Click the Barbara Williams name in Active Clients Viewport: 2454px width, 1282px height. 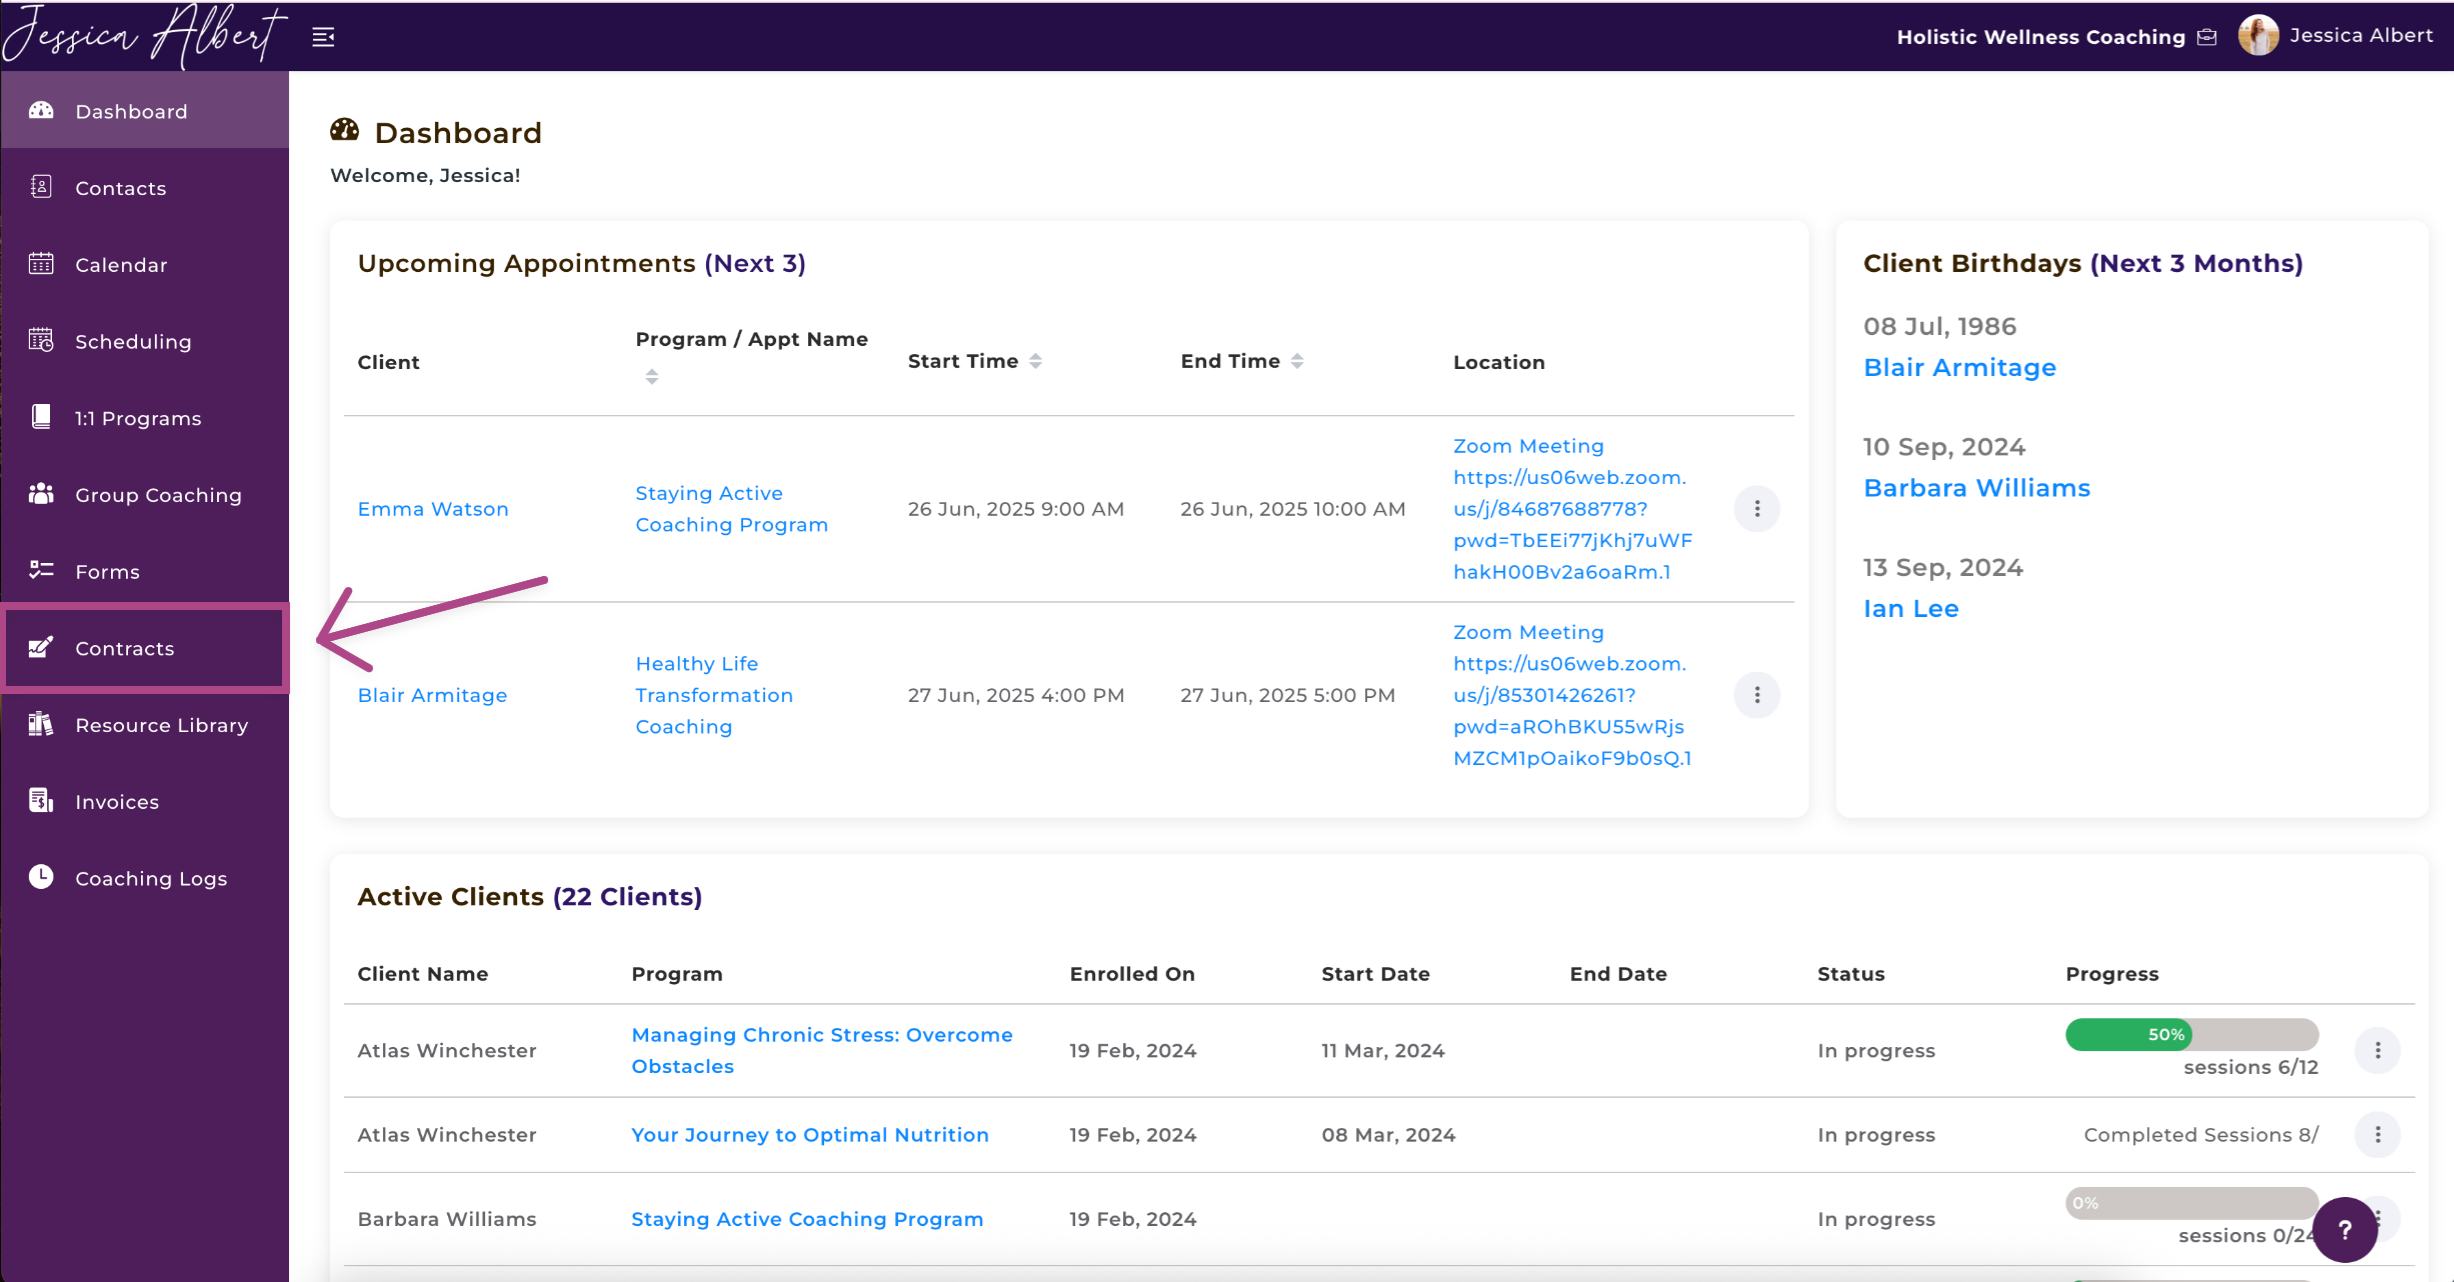447,1219
